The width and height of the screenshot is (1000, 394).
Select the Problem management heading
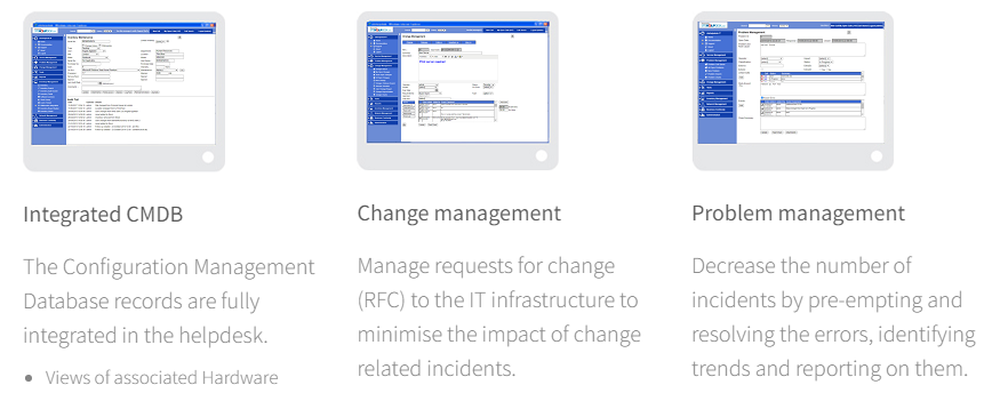tap(798, 213)
